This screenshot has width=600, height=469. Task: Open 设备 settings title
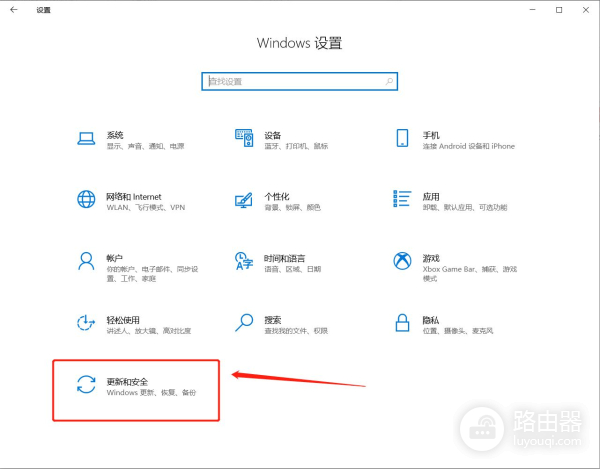273,135
